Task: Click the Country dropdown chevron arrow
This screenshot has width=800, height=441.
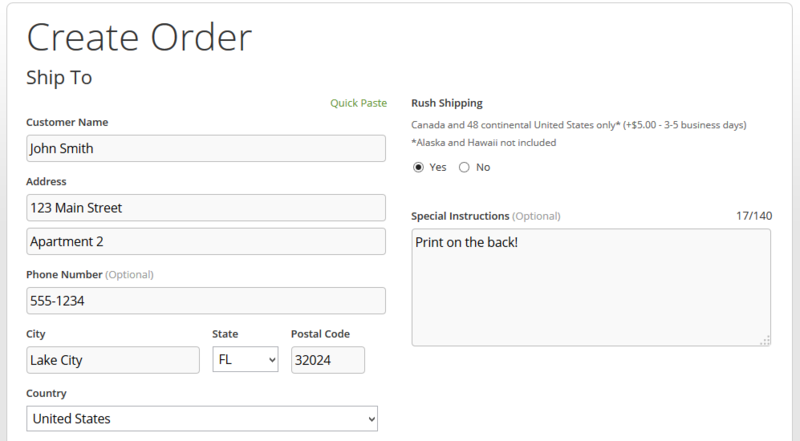Action: click(x=371, y=419)
